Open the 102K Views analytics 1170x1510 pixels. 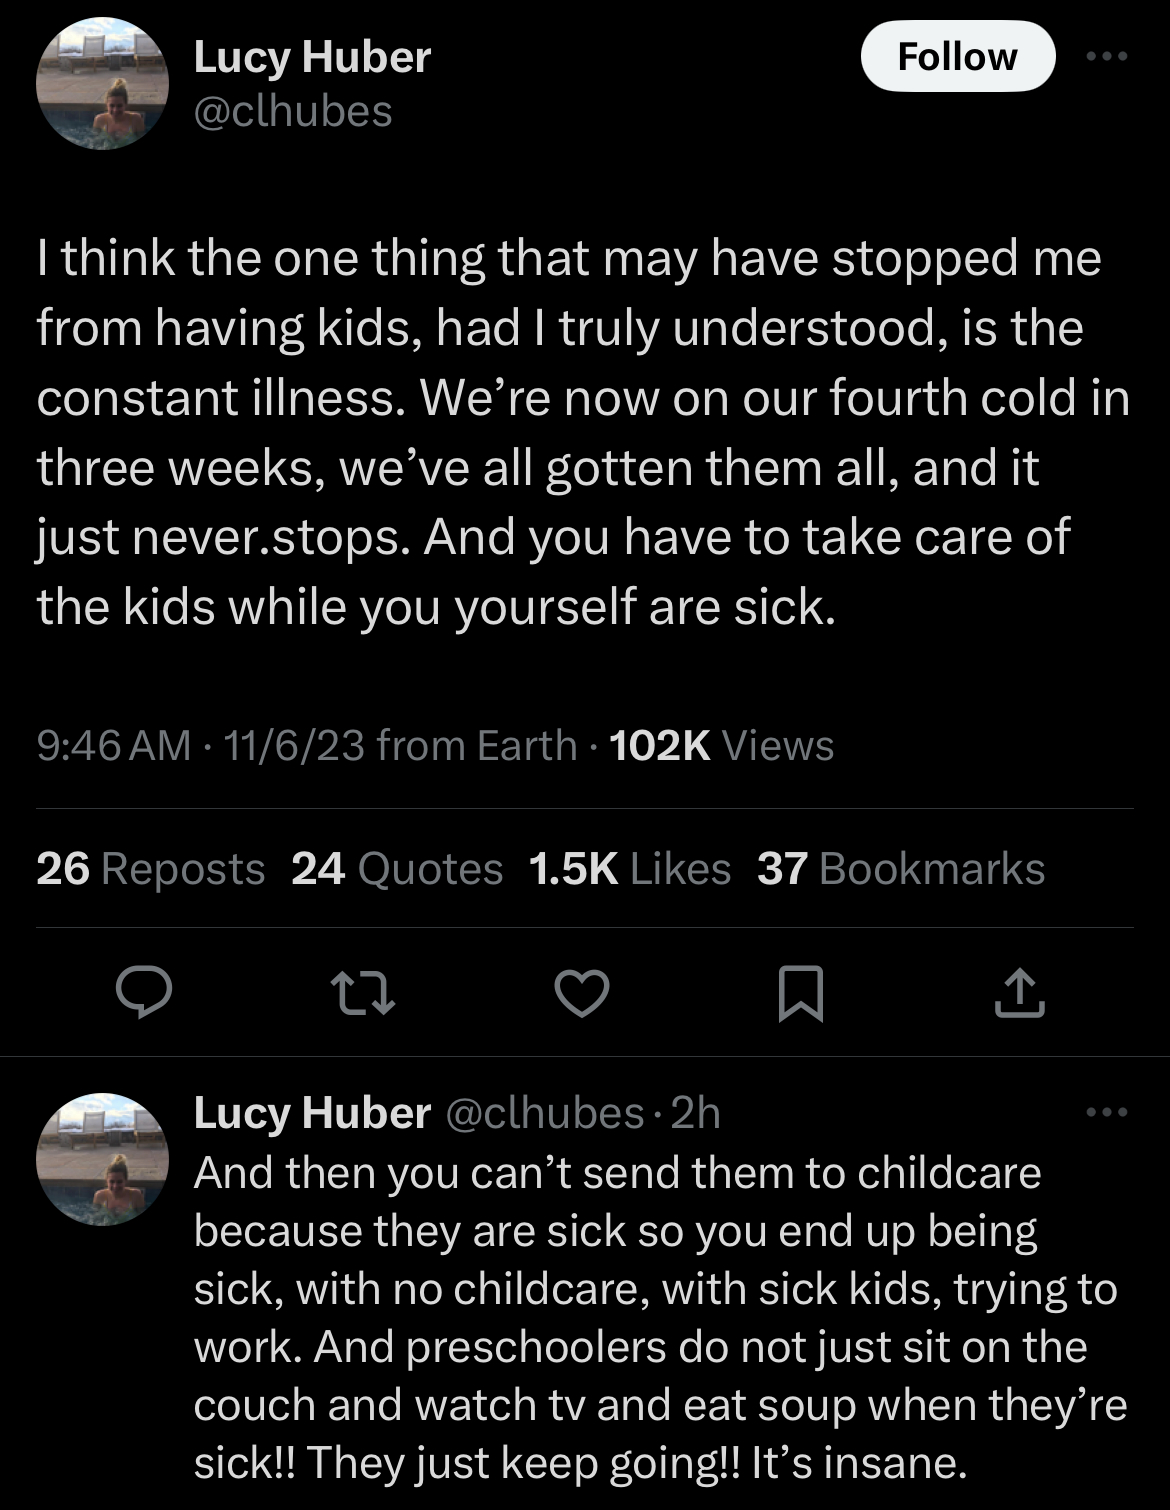(x=720, y=745)
